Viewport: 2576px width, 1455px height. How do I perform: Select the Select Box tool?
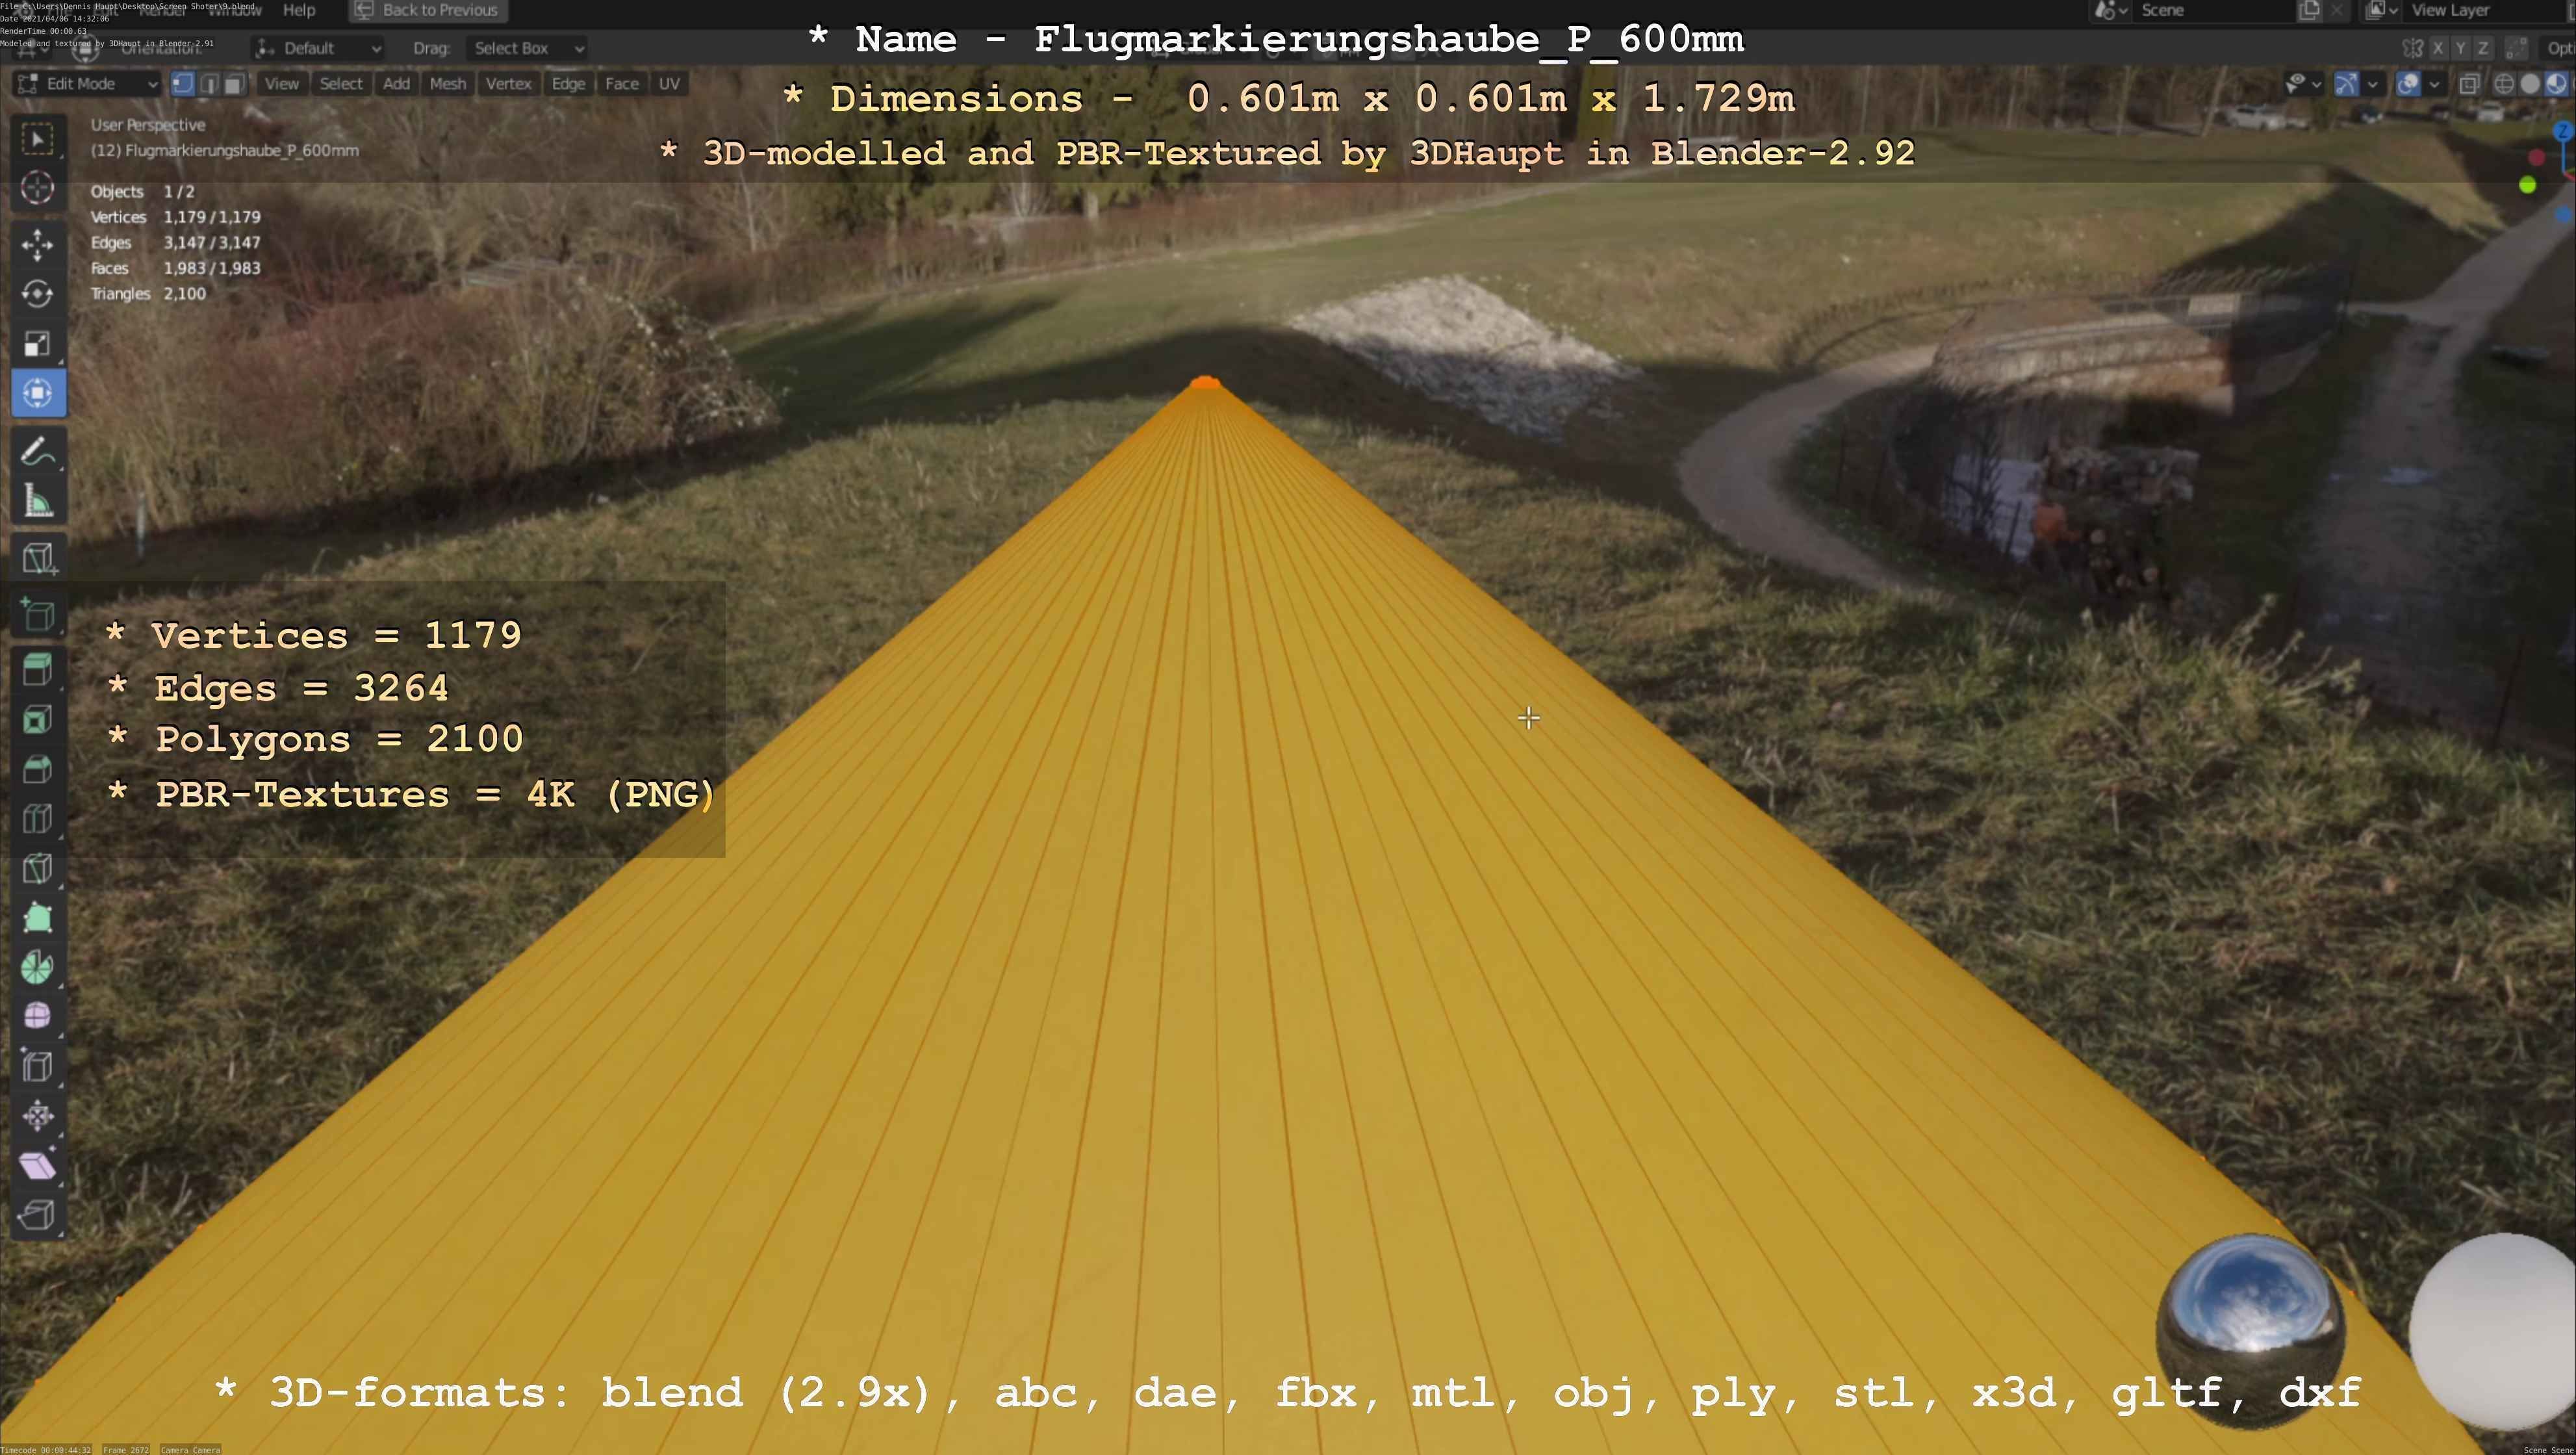(38, 139)
